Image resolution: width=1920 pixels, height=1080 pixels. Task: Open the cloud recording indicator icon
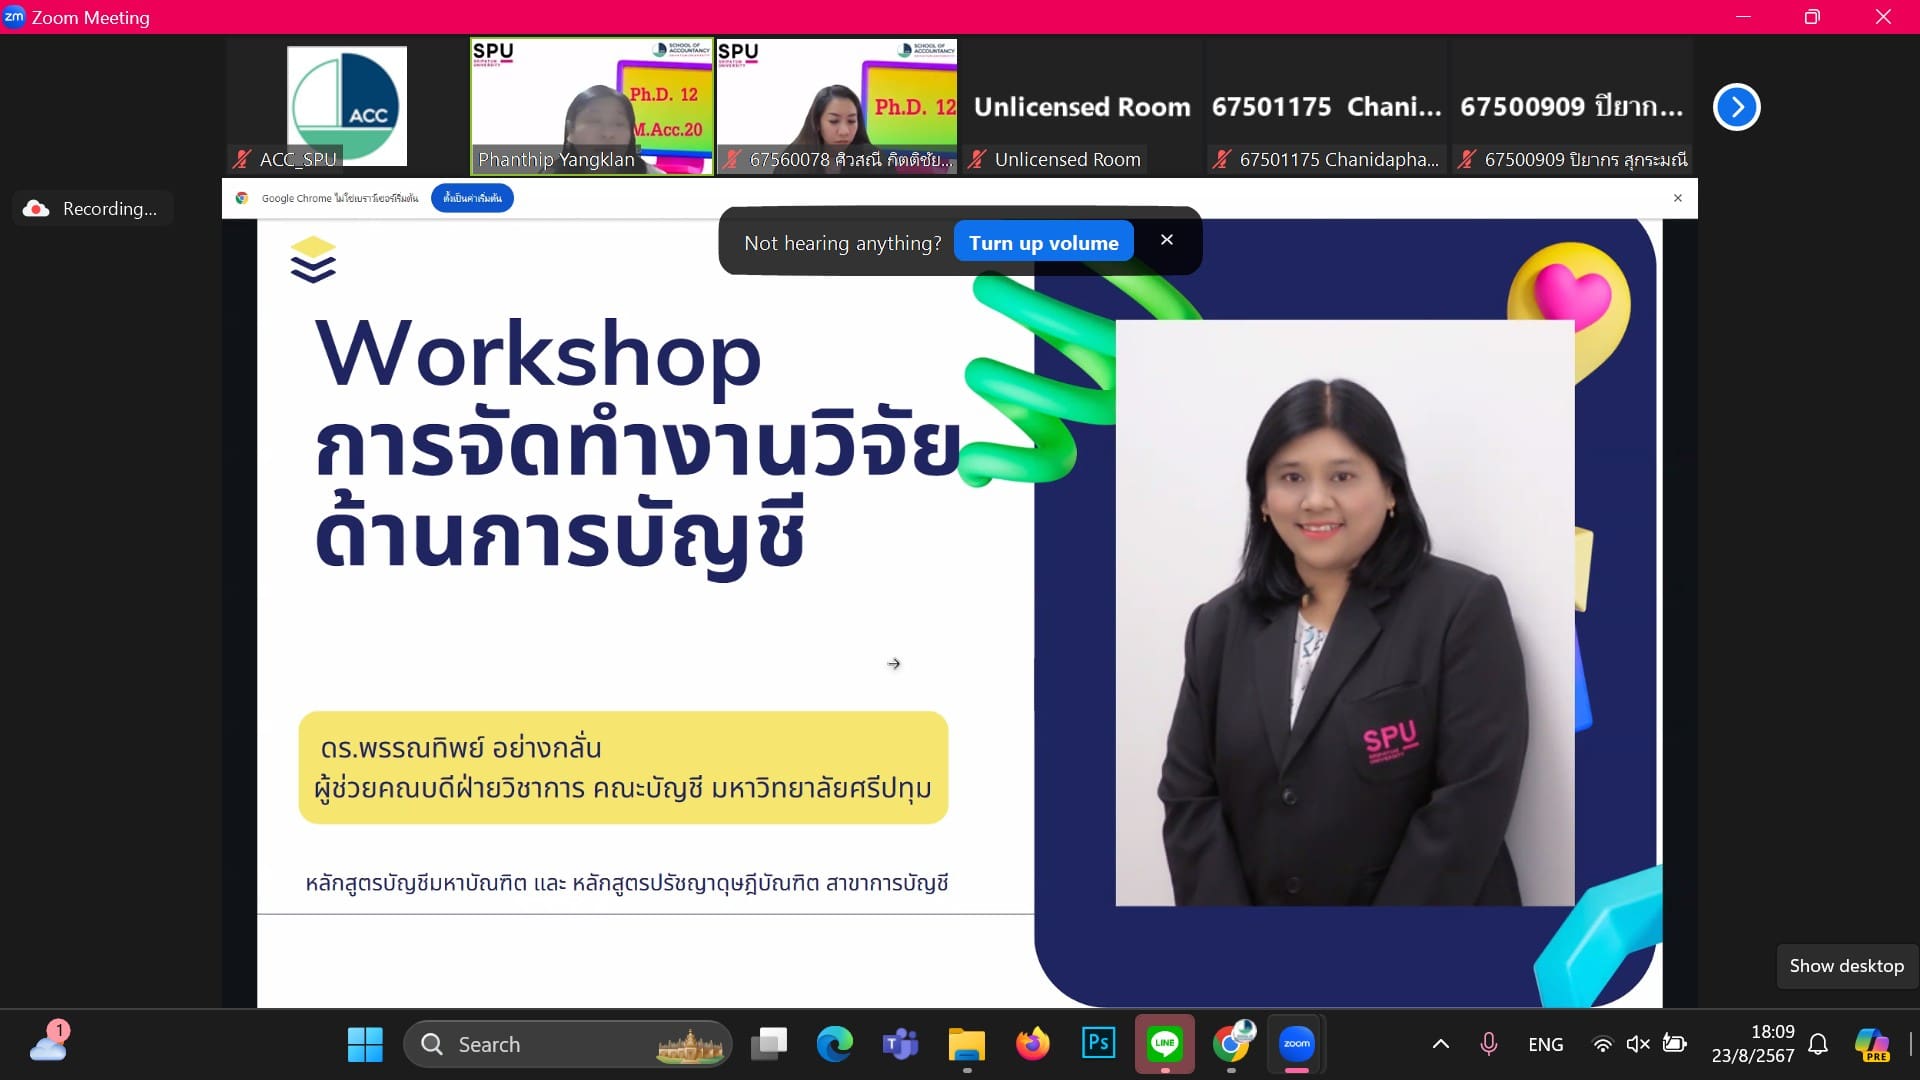[36, 208]
